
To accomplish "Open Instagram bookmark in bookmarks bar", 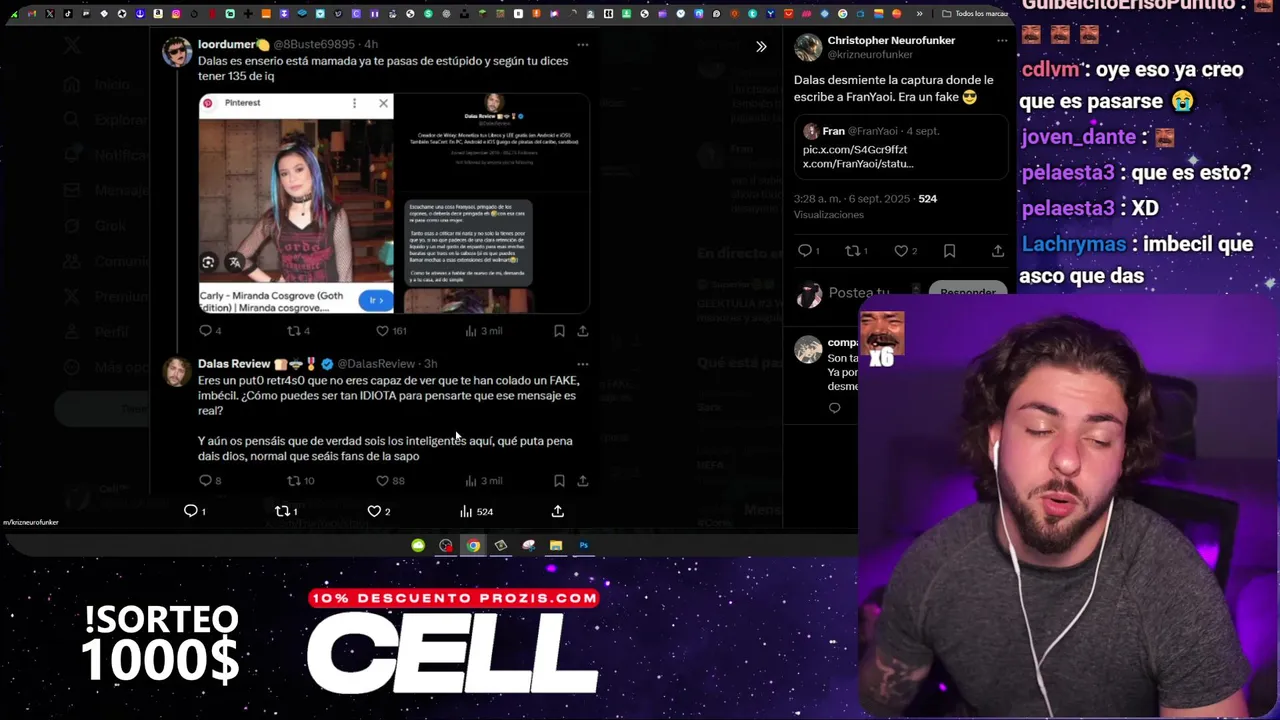I will (x=176, y=14).
